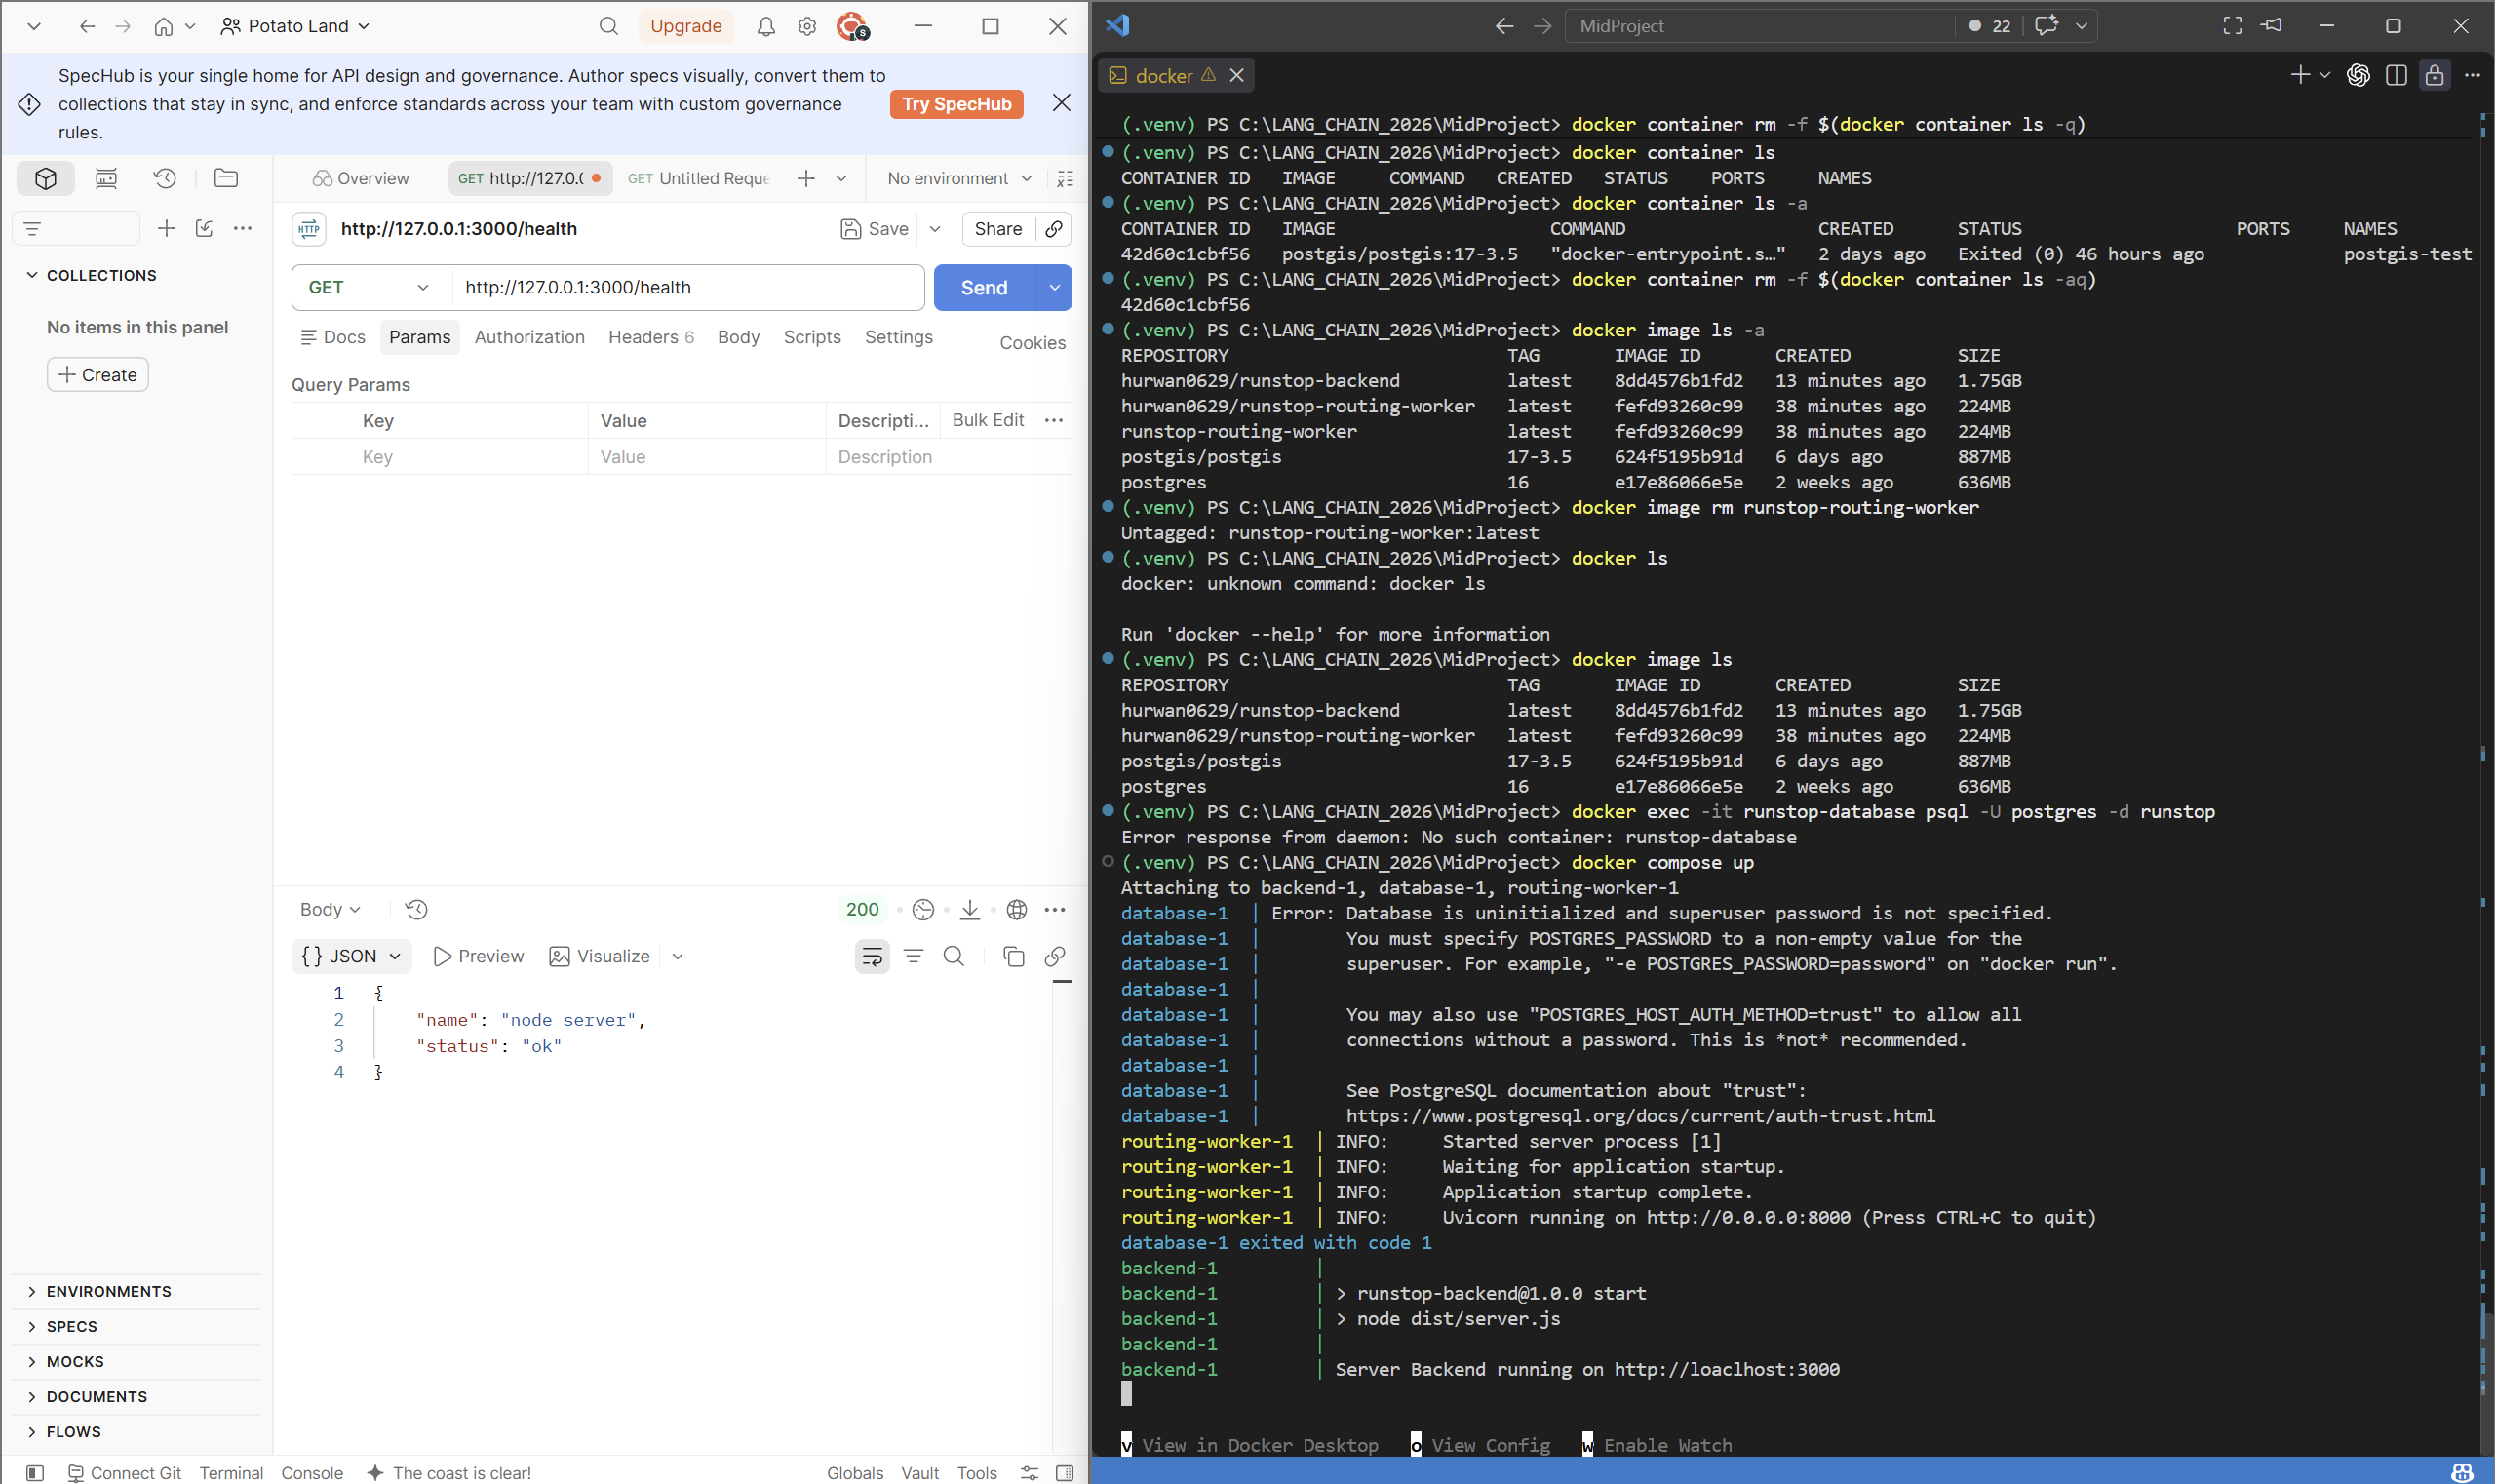Toggle word wrap in the response viewer
The width and height of the screenshot is (2495, 1484).
pos(872,957)
